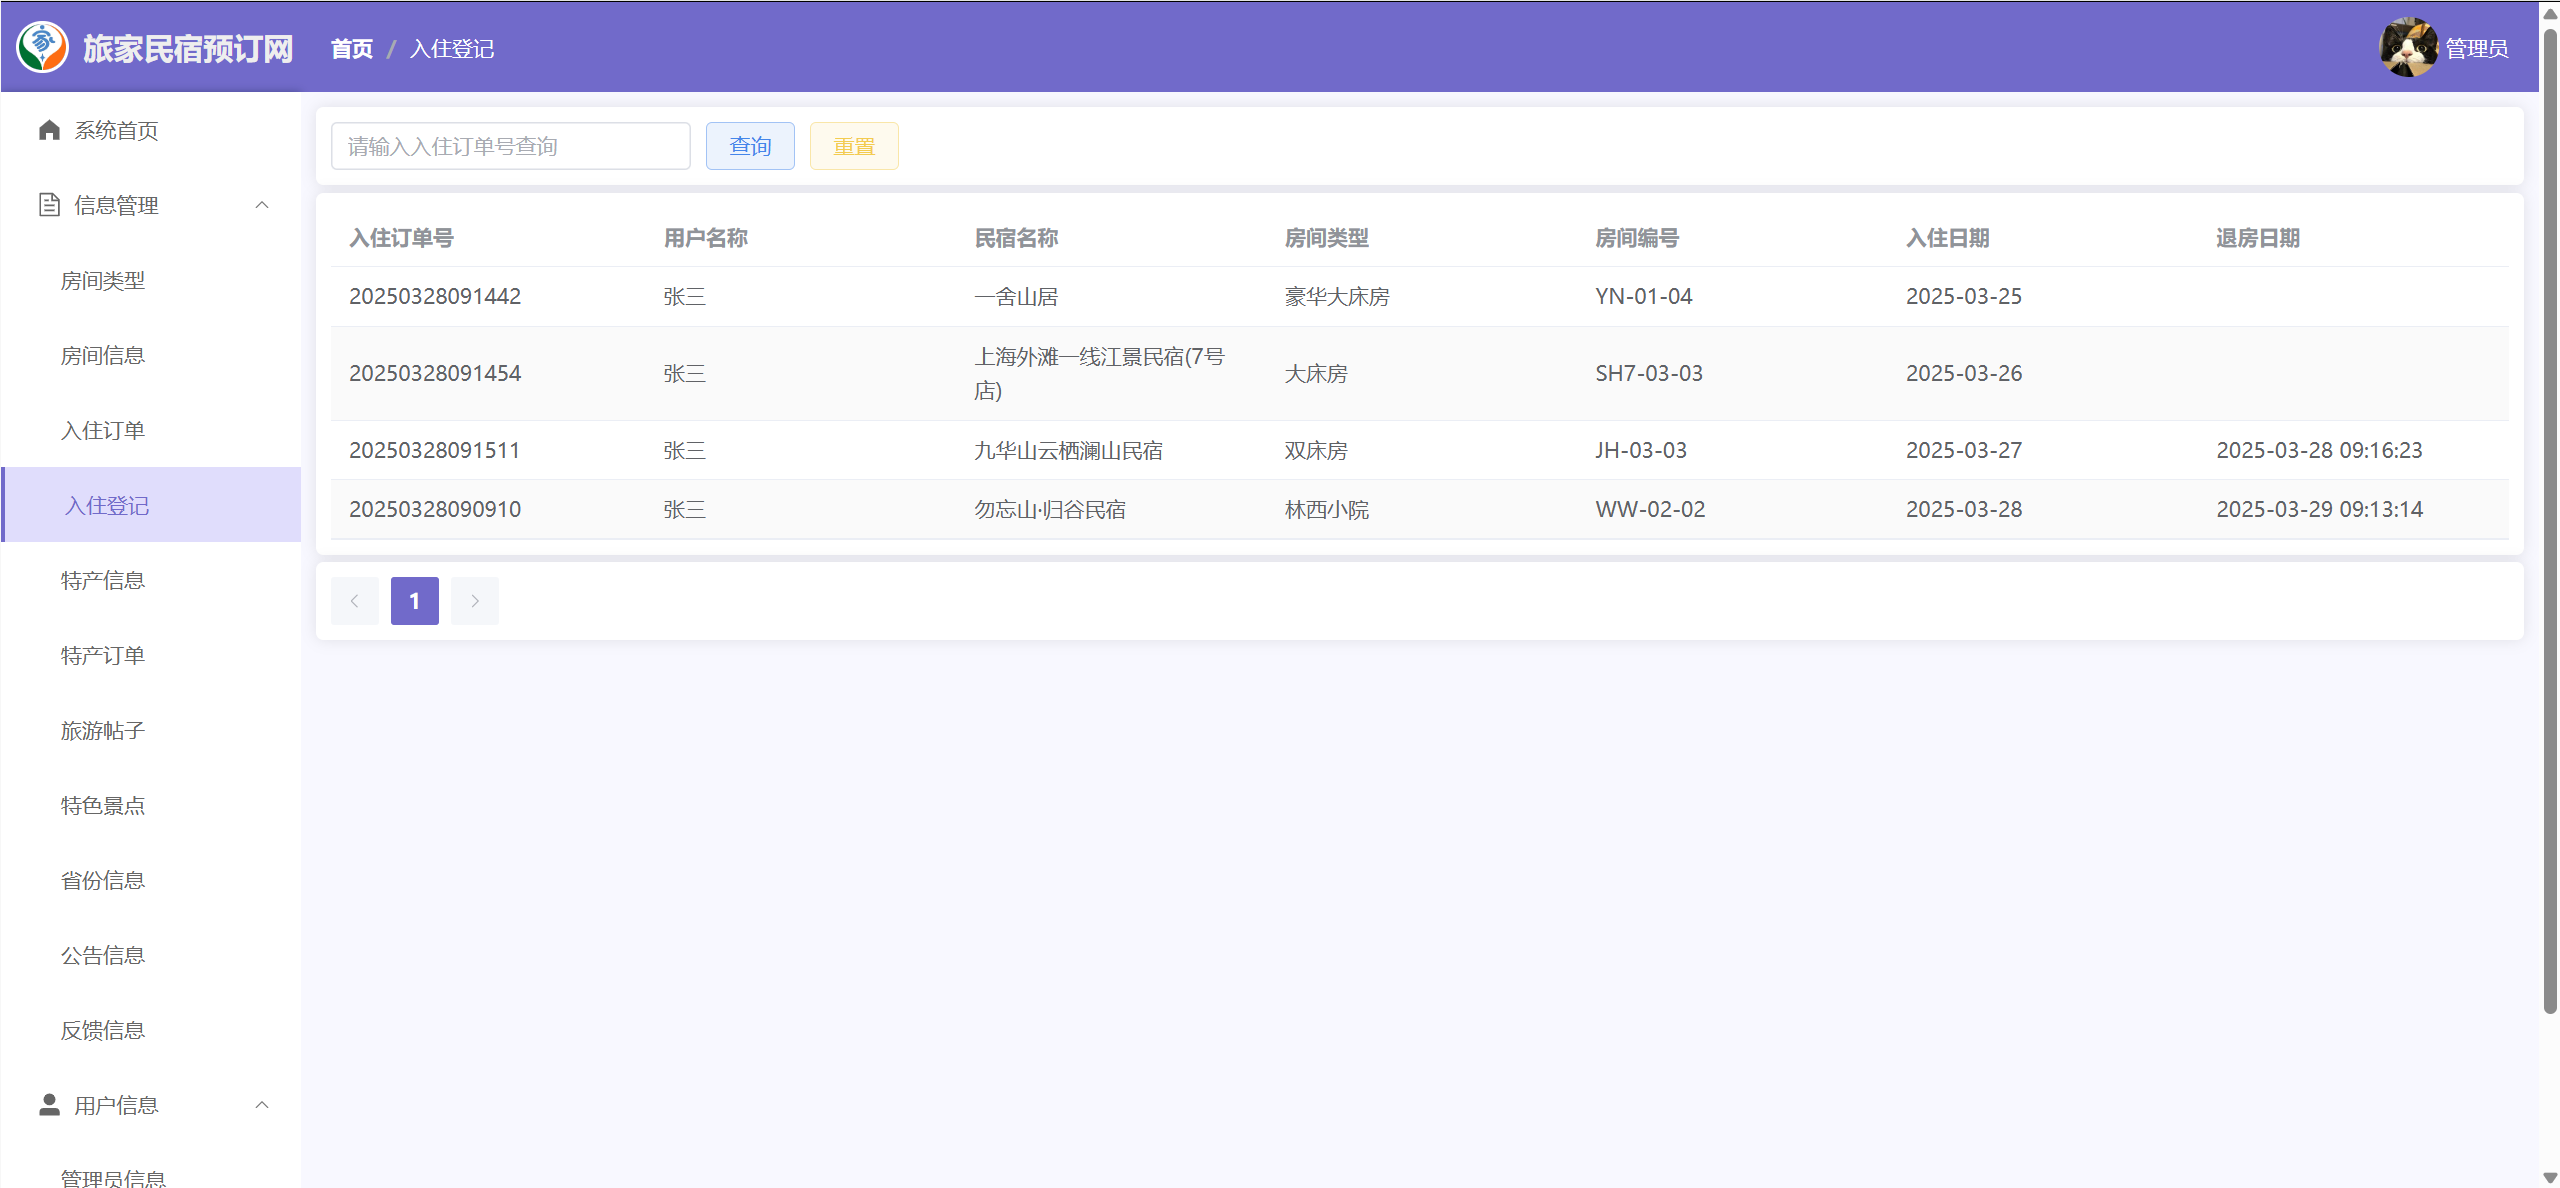Click the person icon beside 用户信息
The width and height of the screenshot is (2560, 1188).
coord(49,1104)
